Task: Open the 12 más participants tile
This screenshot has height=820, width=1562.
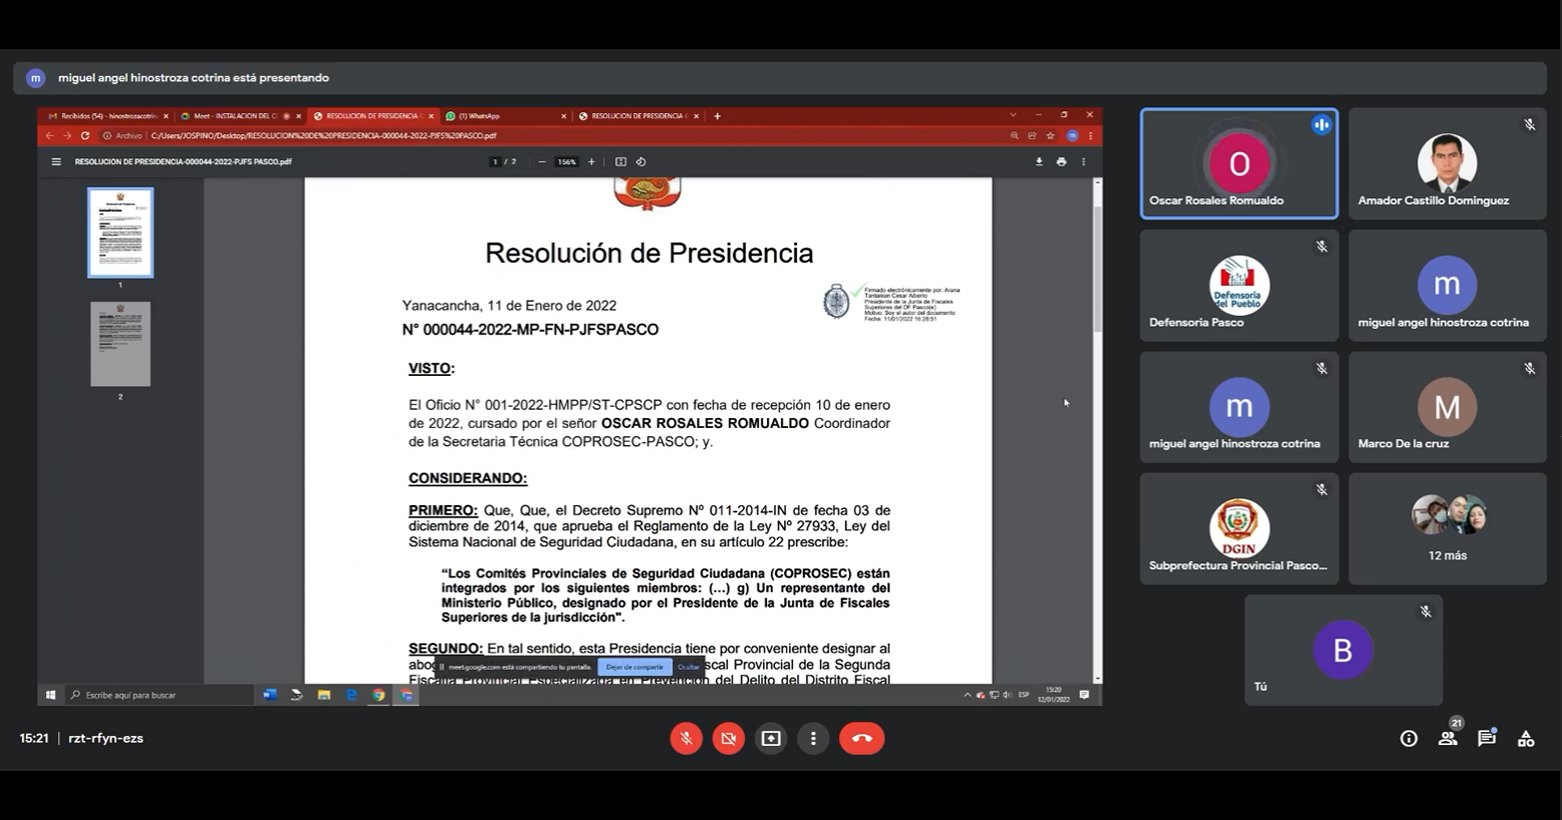Action: coord(1447,529)
